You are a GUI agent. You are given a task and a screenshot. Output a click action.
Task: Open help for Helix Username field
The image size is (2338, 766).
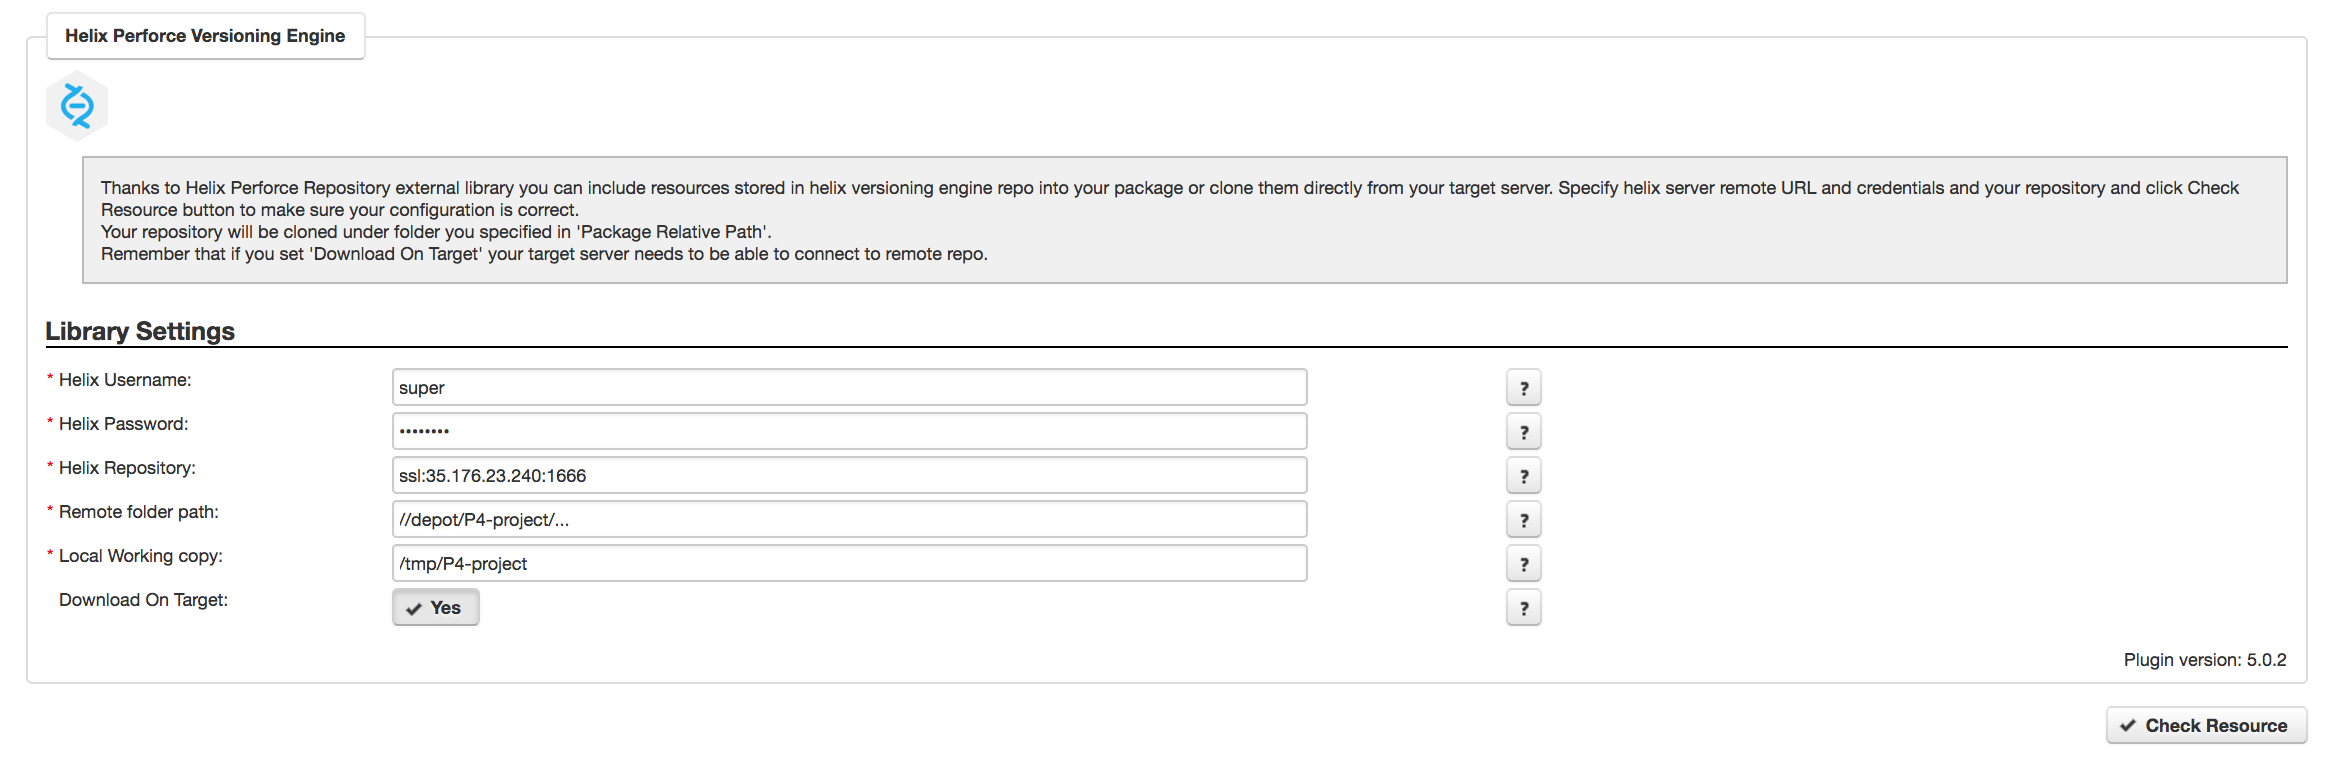click(1523, 388)
